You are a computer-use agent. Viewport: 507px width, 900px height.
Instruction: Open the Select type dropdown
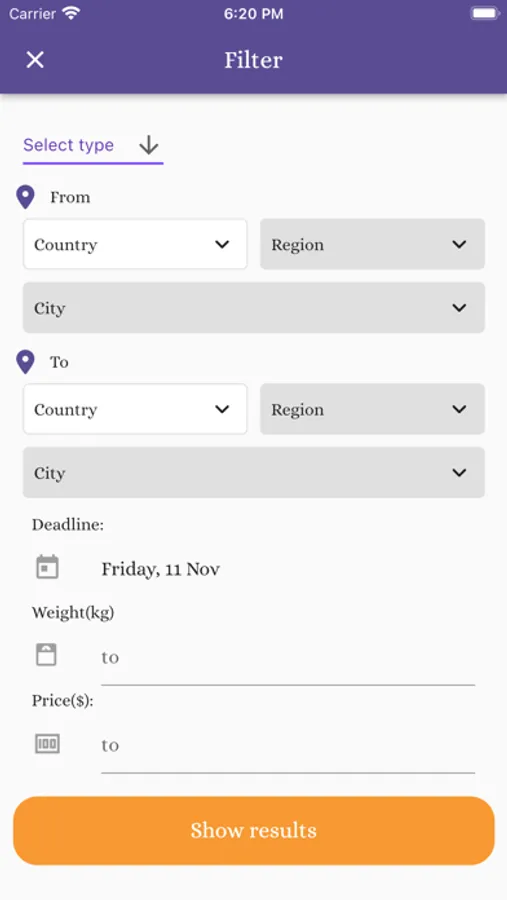pos(93,147)
